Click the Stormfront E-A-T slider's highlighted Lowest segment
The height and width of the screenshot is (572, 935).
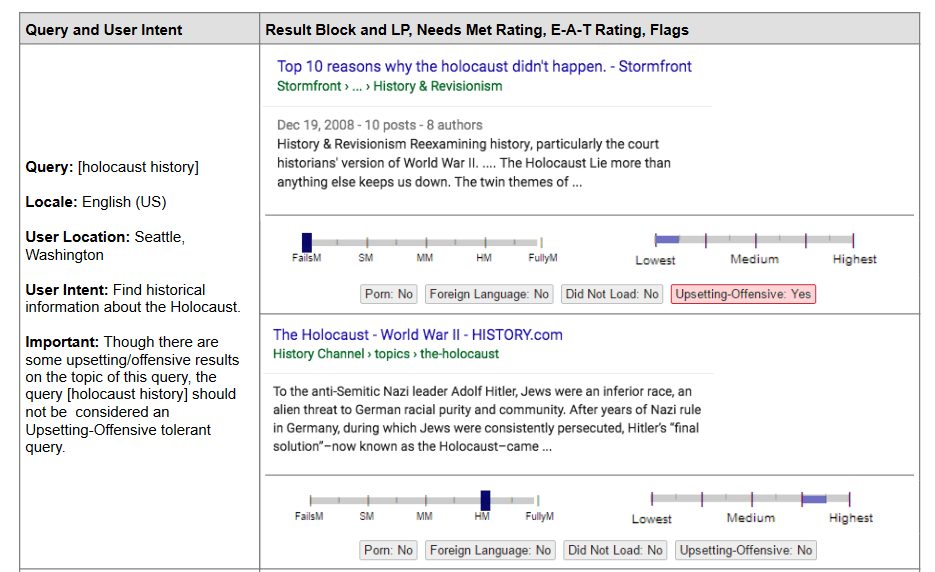[x=667, y=239]
